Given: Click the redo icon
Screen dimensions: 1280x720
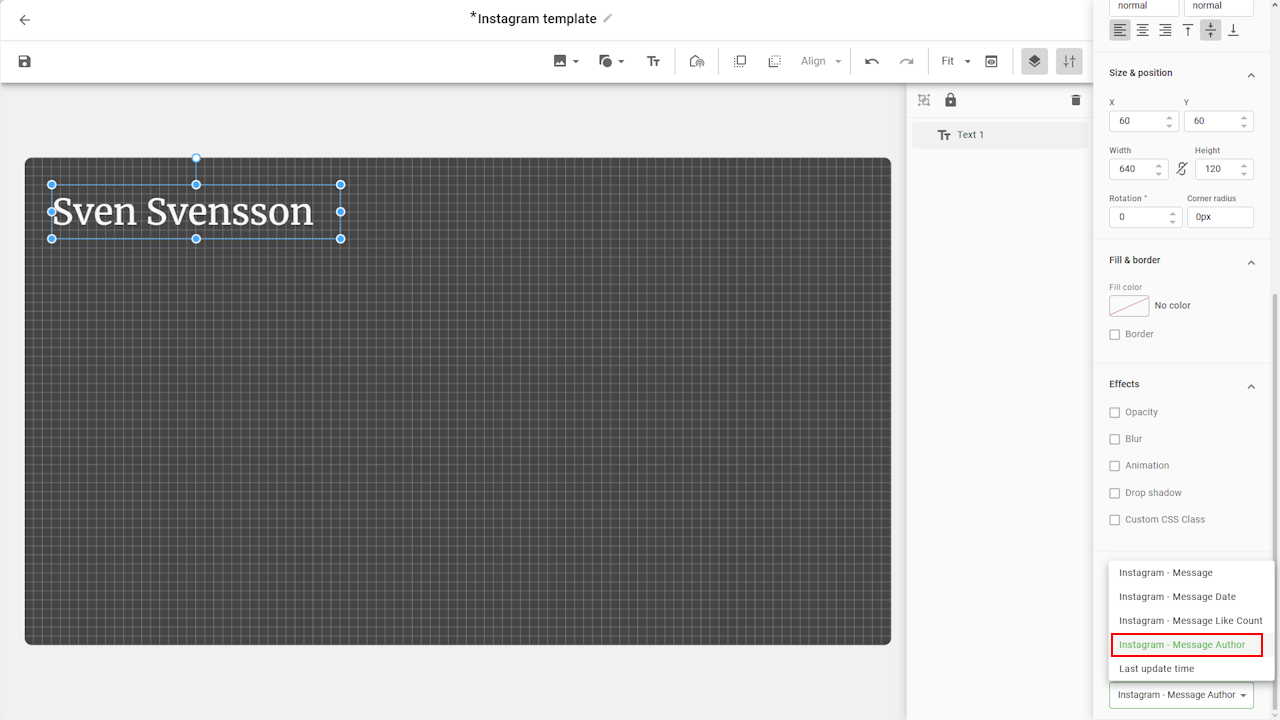Looking at the screenshot, I should (906, 62).
